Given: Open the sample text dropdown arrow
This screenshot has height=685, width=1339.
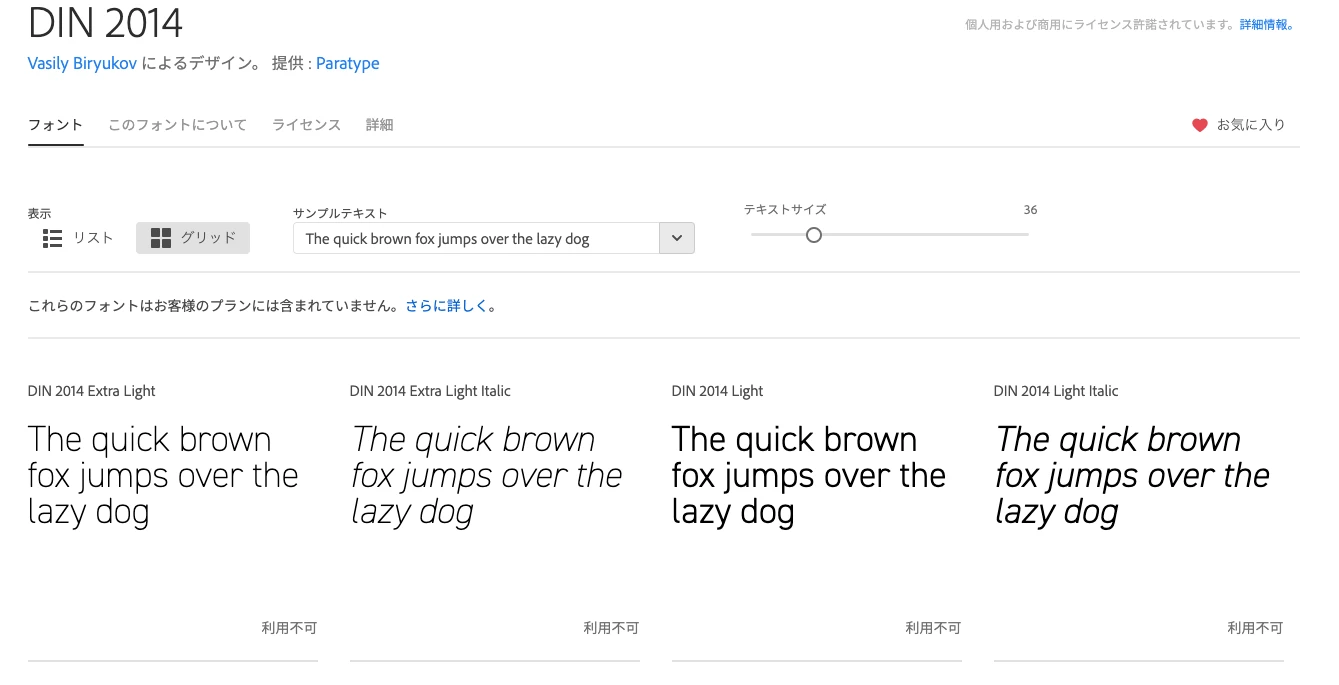Looking at the screenshot, I should [677, 238].
